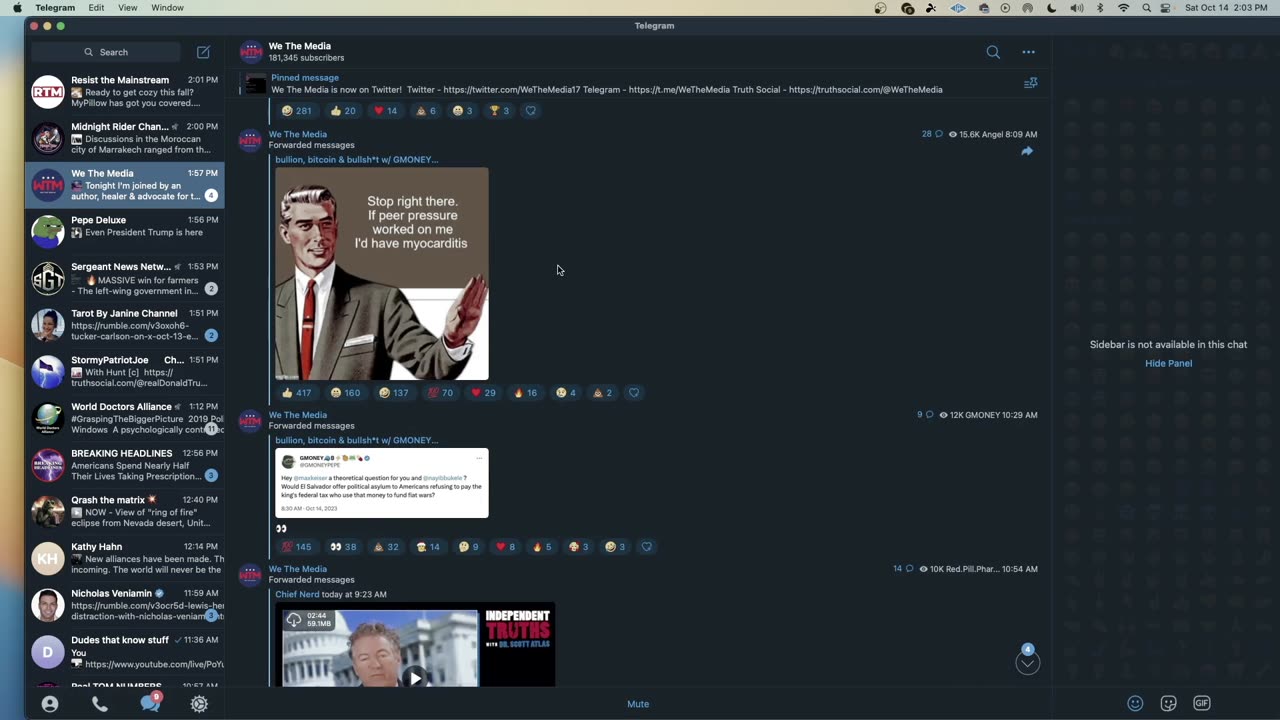Open the Kathy Hahn chat
The width and height of the screenshot is (1280, 720).
click(125, 558)
